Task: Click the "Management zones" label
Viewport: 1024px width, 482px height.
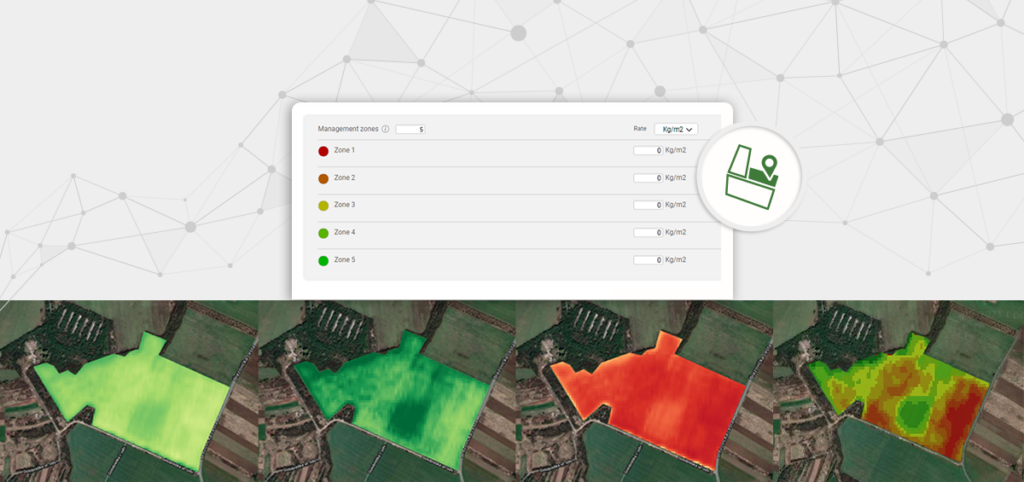Action: tap(348, 129)
